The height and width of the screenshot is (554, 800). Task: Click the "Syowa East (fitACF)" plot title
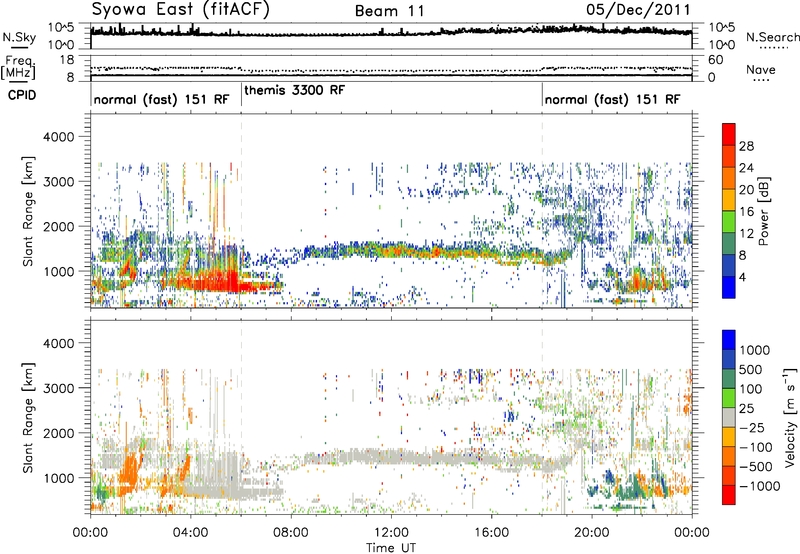coord(180,9)
